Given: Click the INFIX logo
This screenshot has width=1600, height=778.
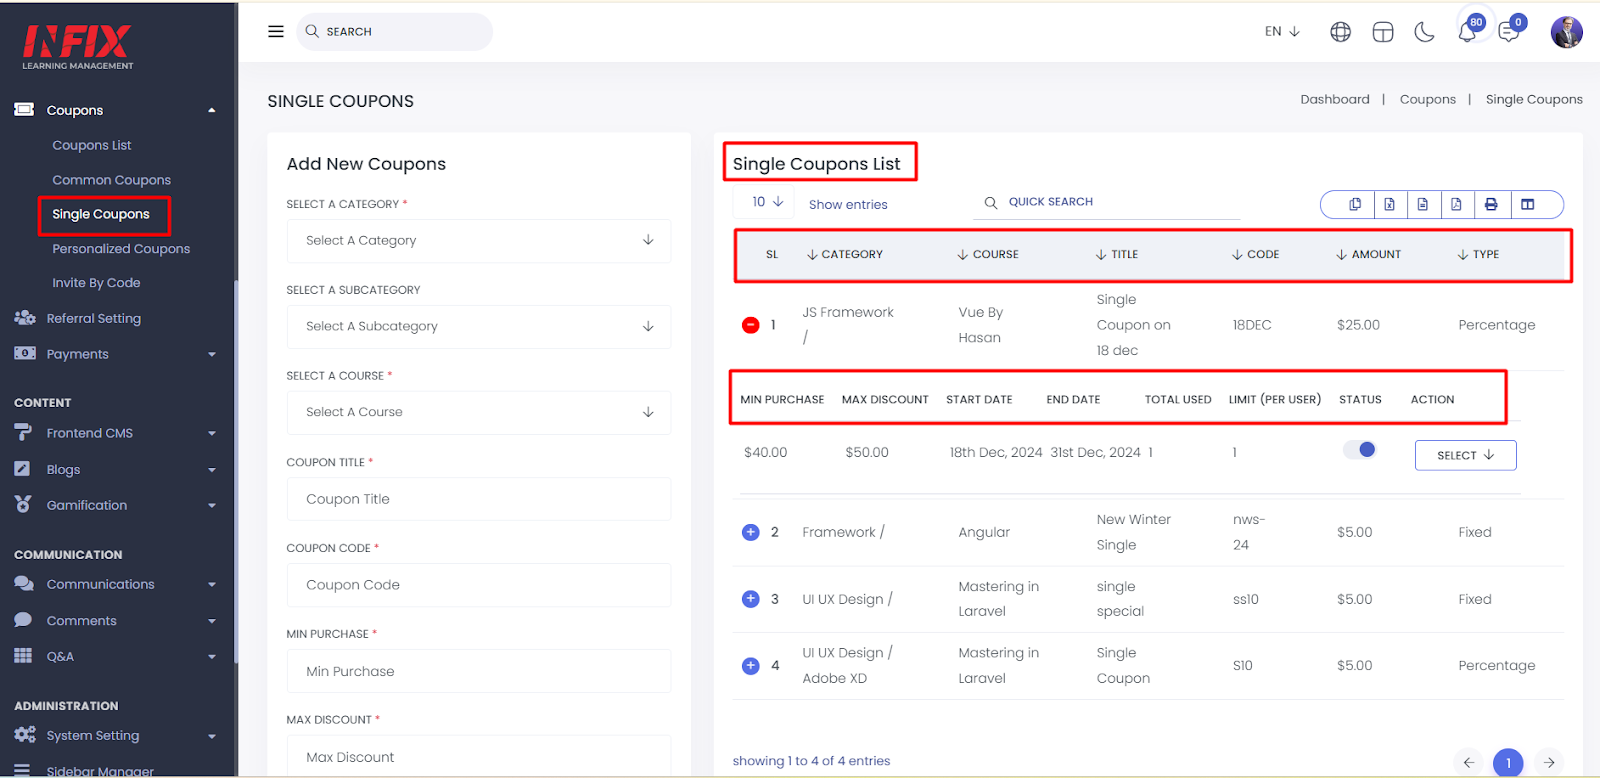Looking at the screenshot, I should point(78,47).
